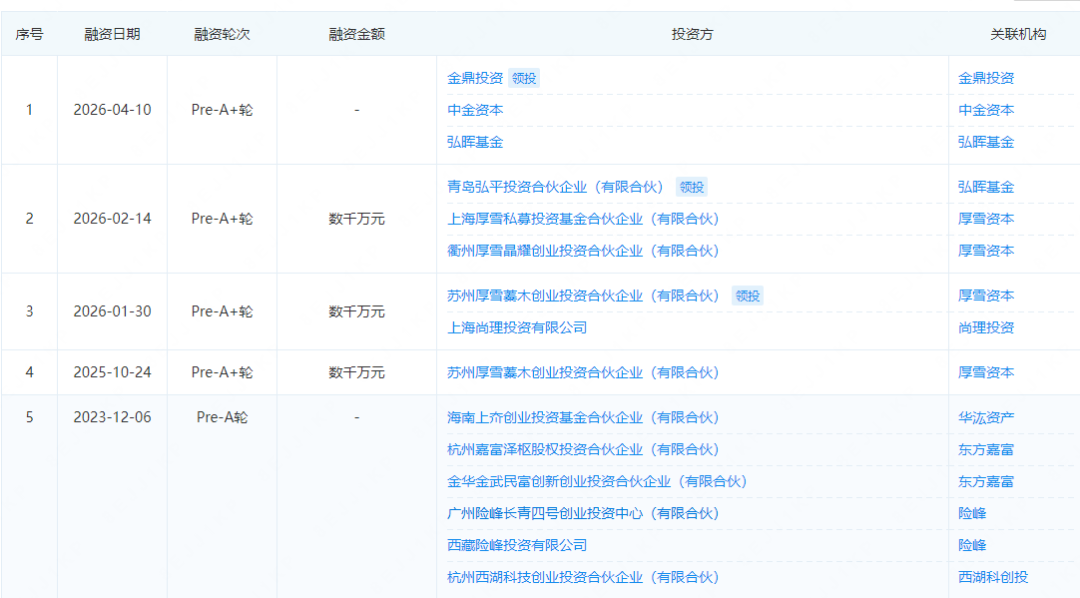Click 上海厚雪私募投资基金合伙企业 link

pos(583,219)
